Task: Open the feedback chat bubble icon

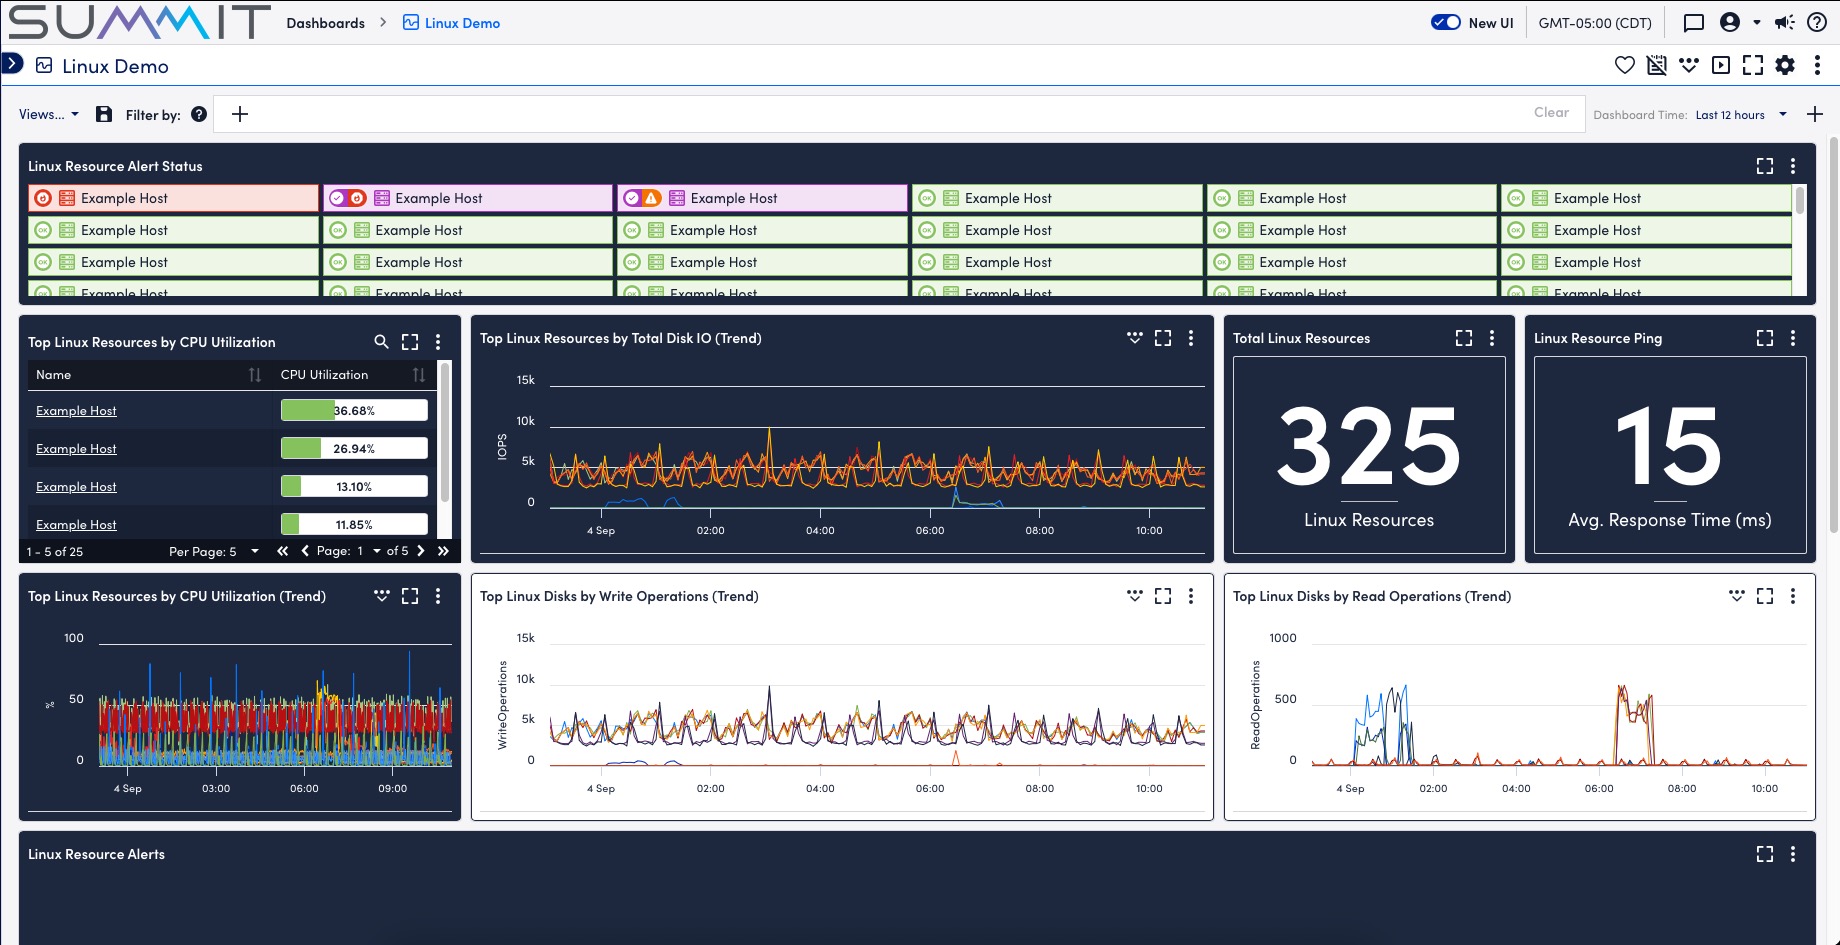Action: point(1693,22)
